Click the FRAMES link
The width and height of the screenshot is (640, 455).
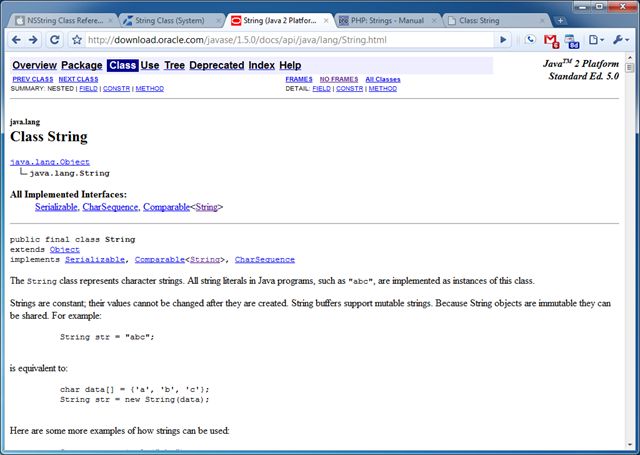tap(299, 79)
